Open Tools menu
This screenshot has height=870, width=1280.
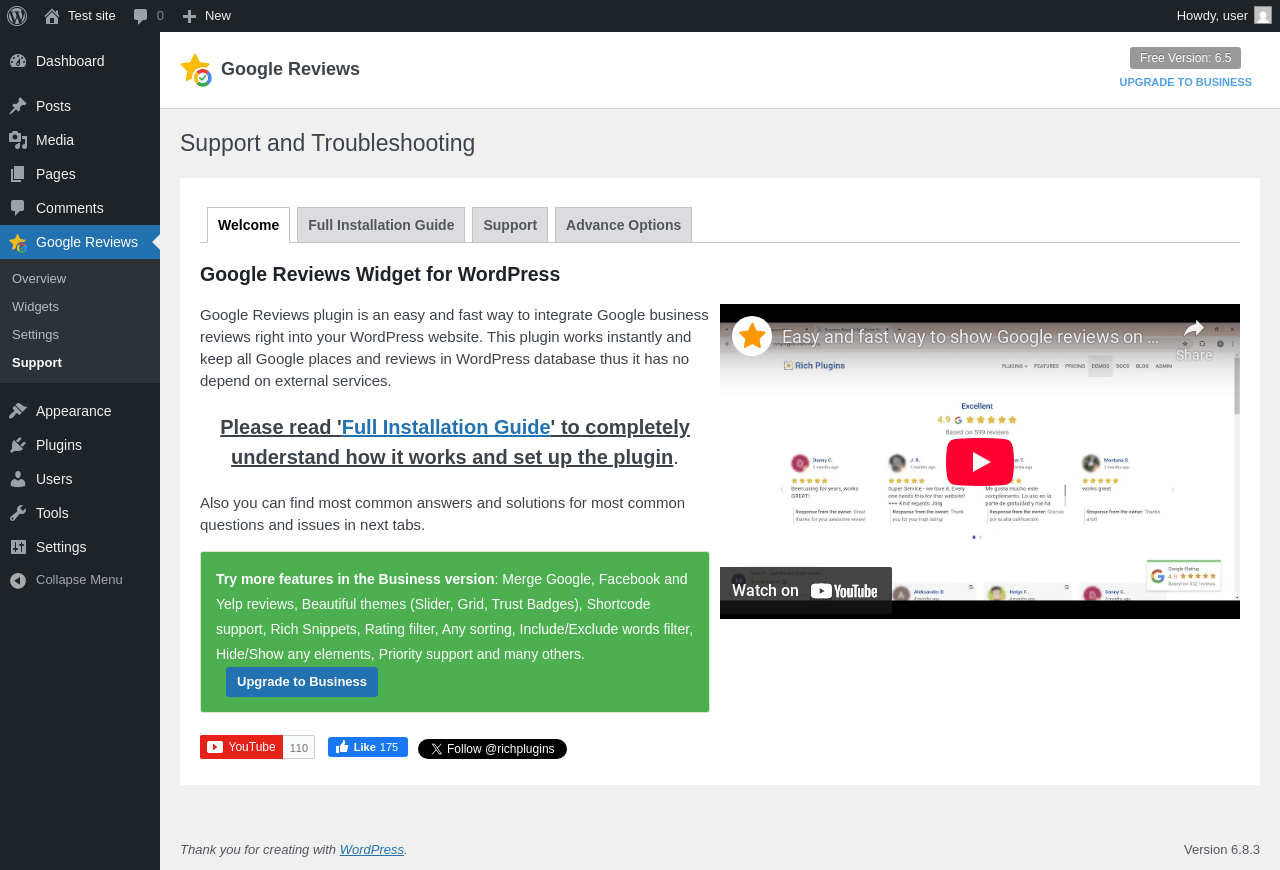(x=80, y=513)
